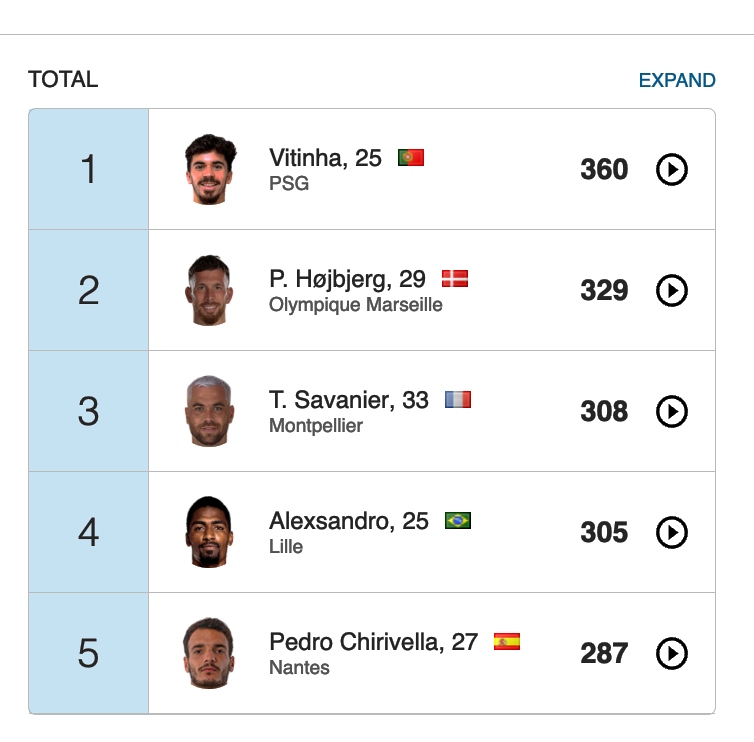Image resolution: width=754 pixels, height=742 pixels.
Task: Click France flag beside T. Savanier
Action: pyautogui.click(x=458, y=400)
